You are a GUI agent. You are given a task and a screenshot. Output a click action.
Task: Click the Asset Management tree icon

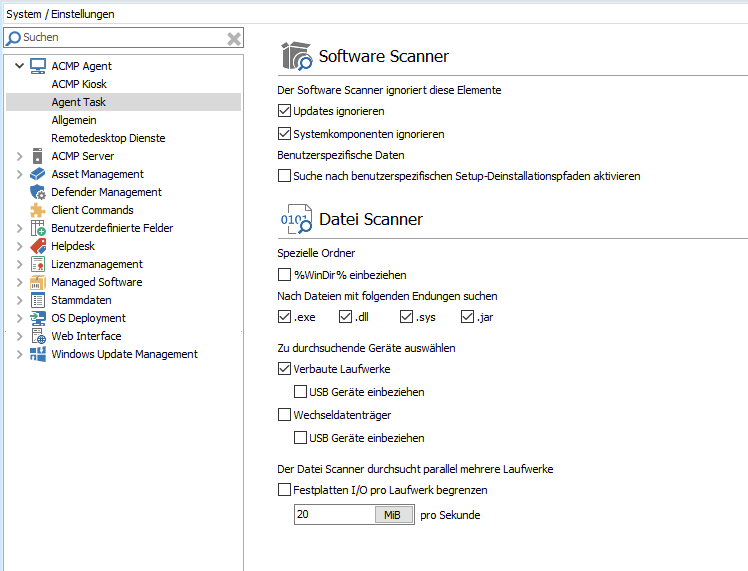(38, 174)
